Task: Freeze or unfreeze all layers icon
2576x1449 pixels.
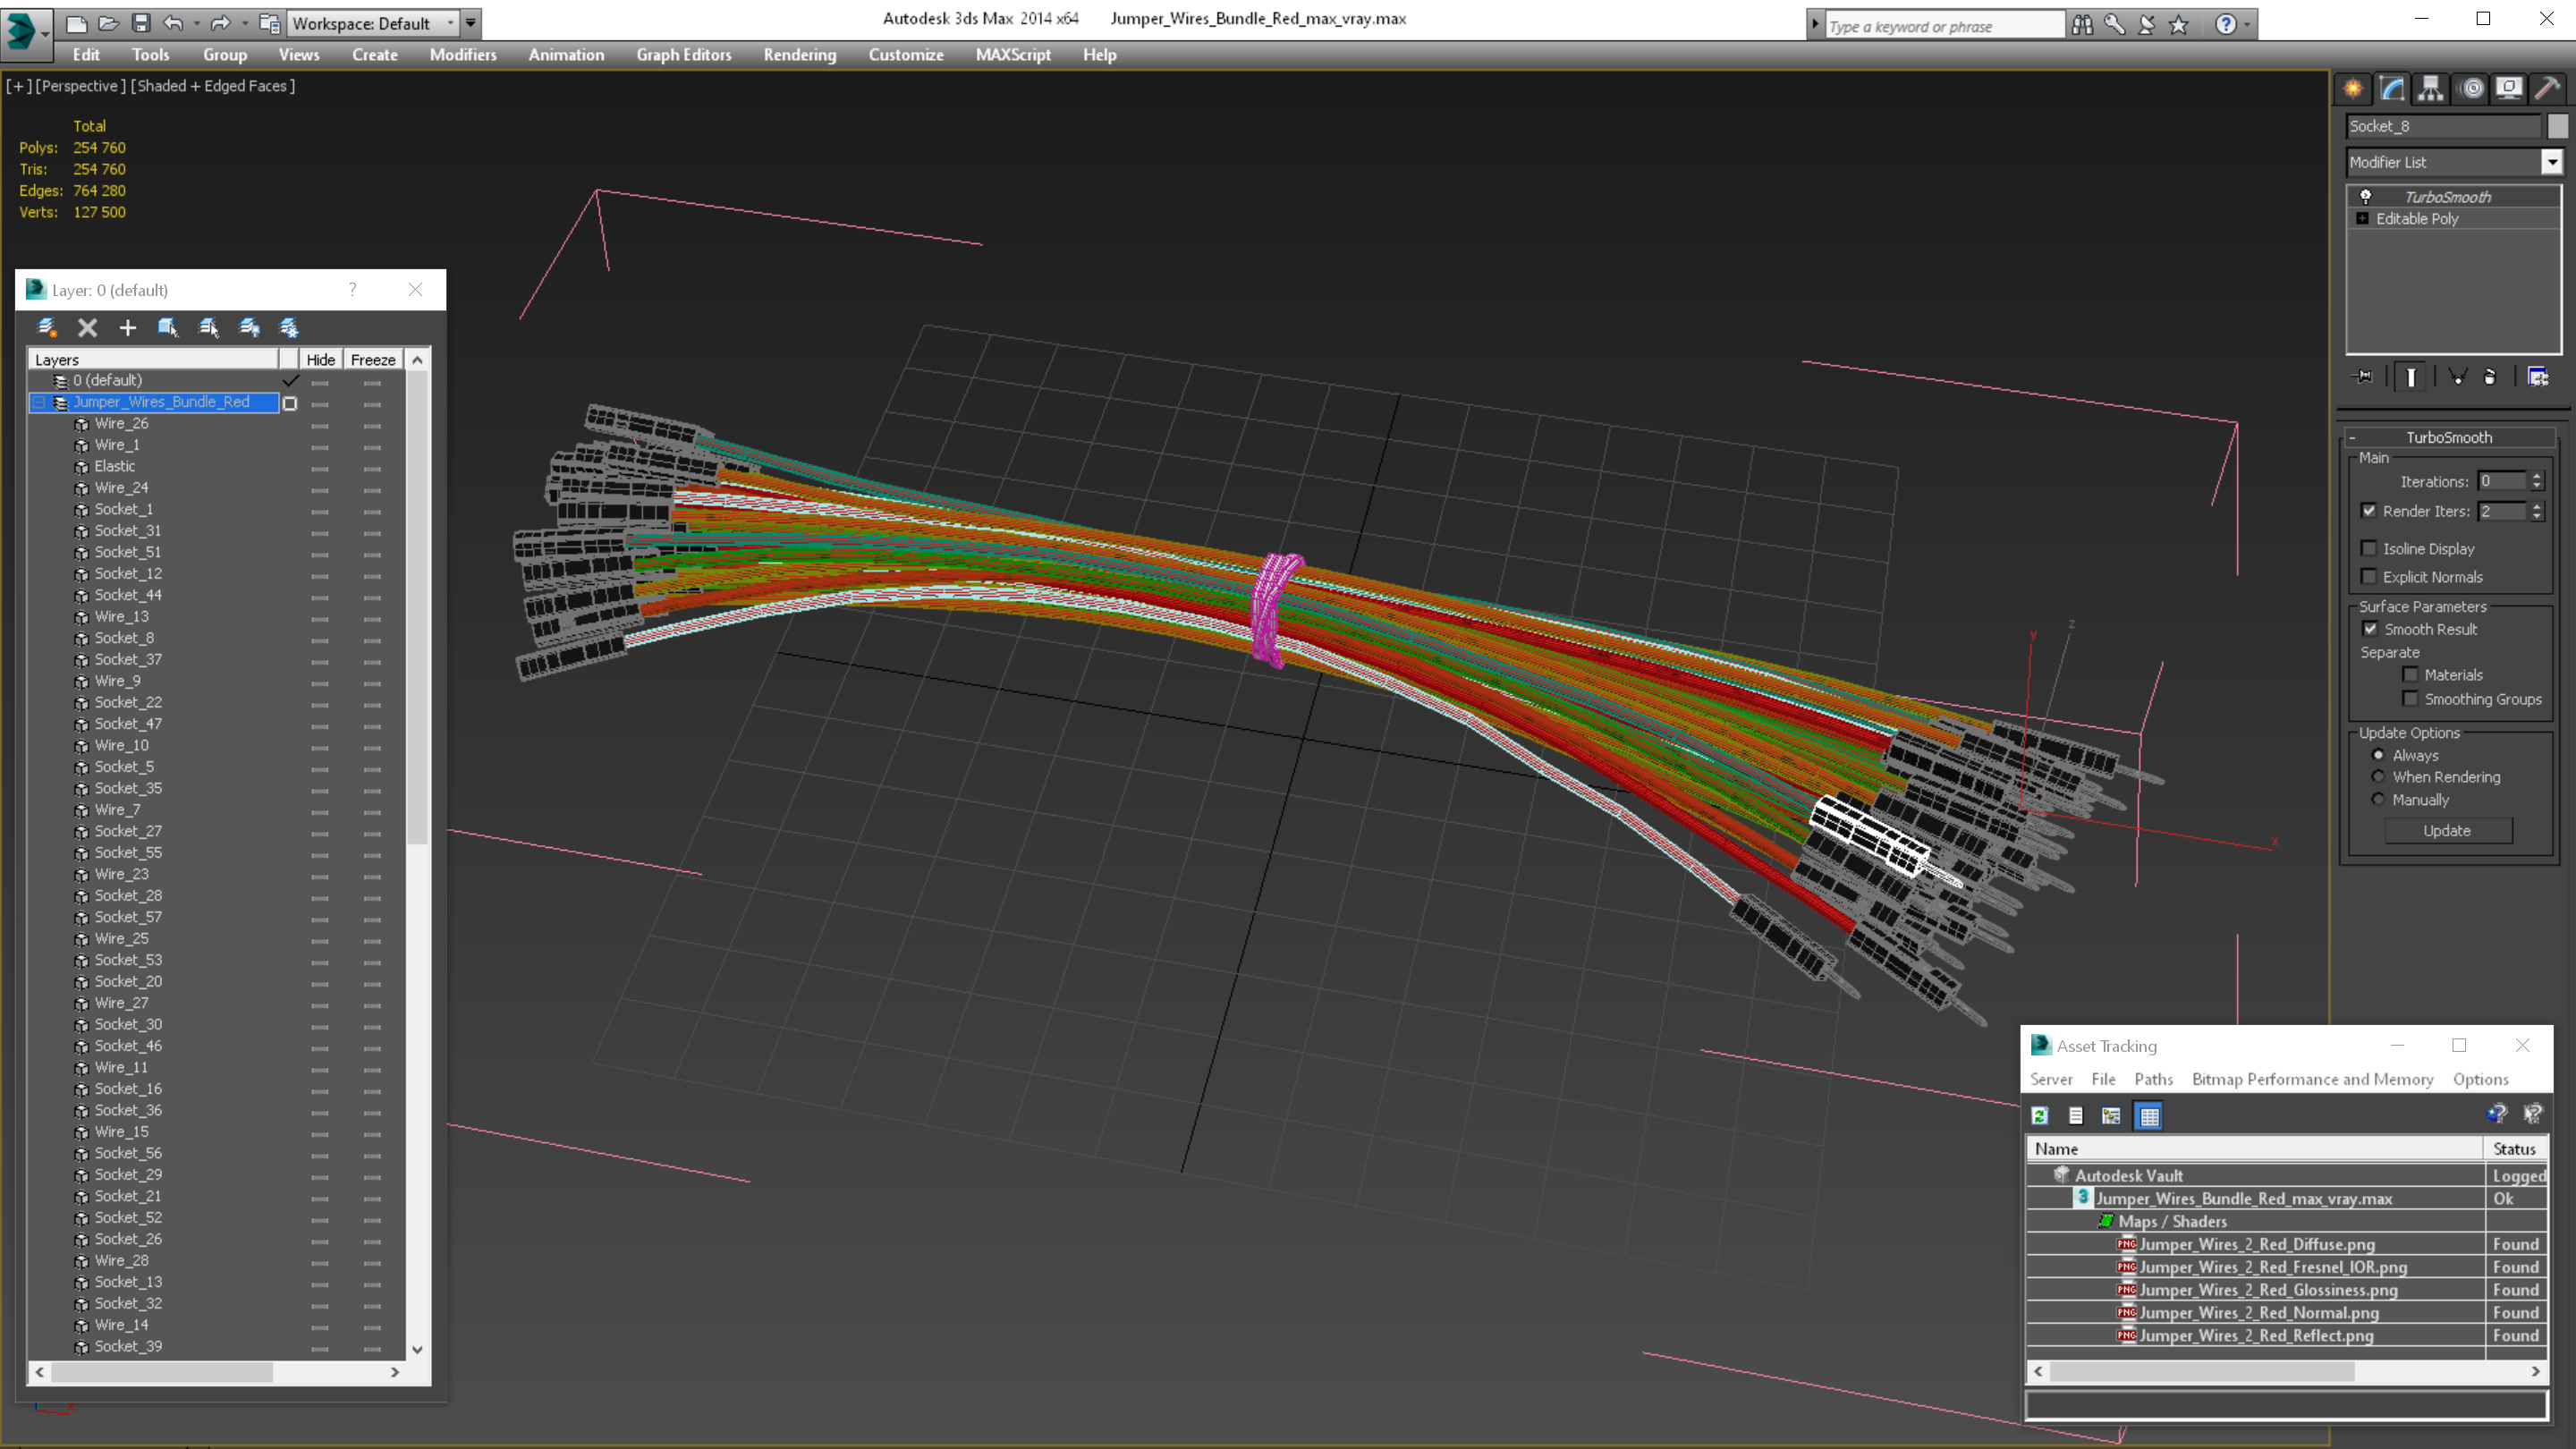Action: point(289,327)
